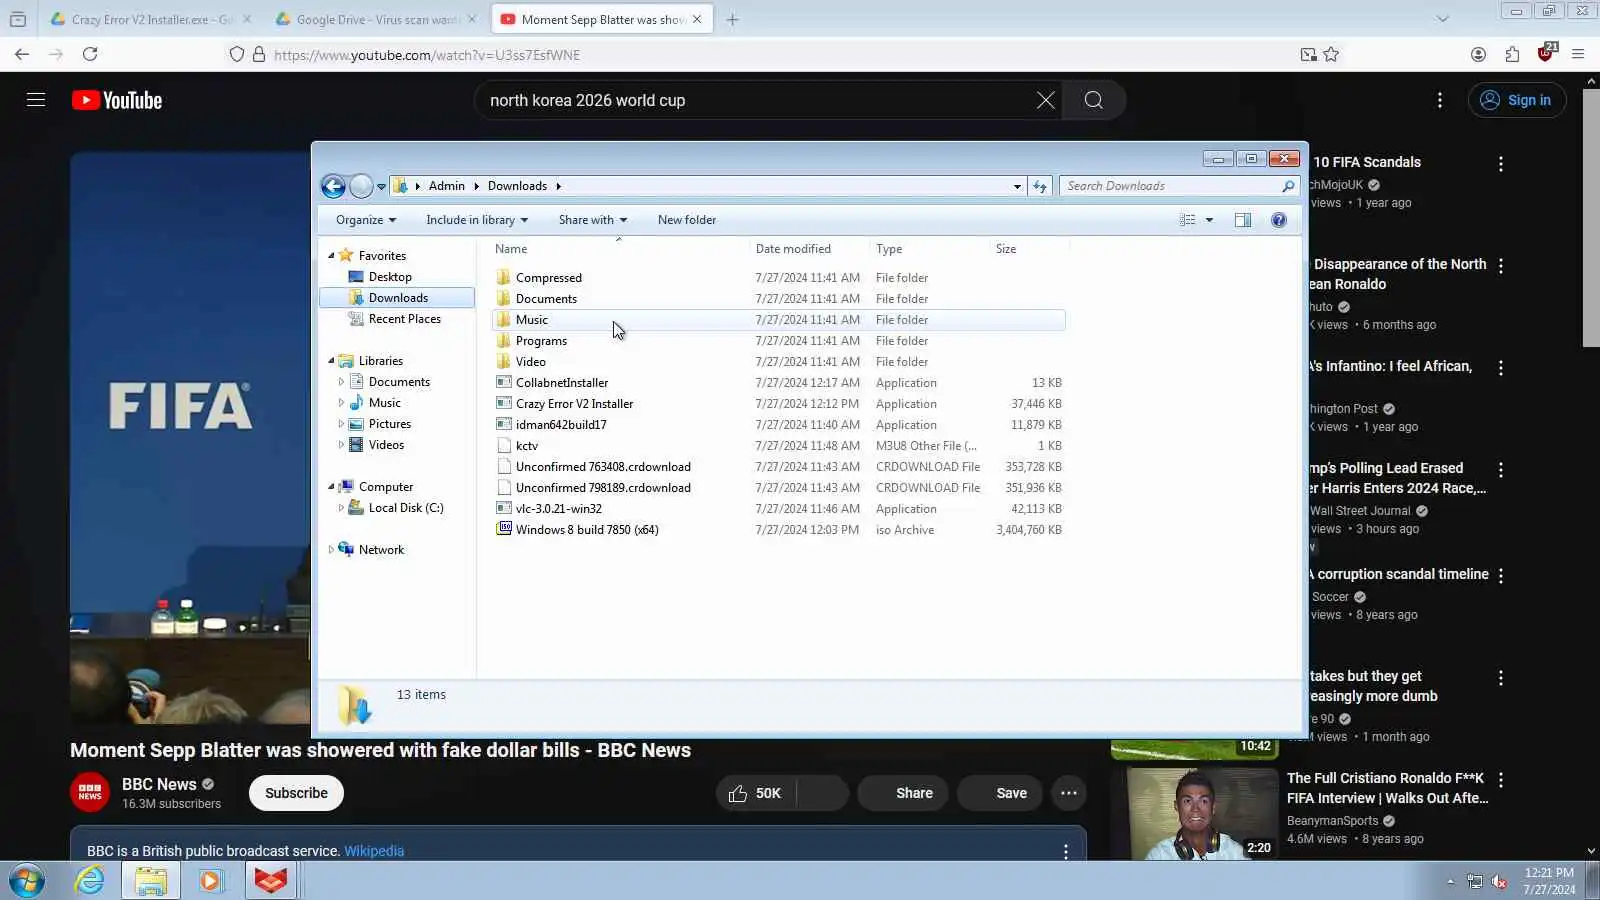1600x900 pixels.
Task: Select the Compressed folder row
Action: 779,278
